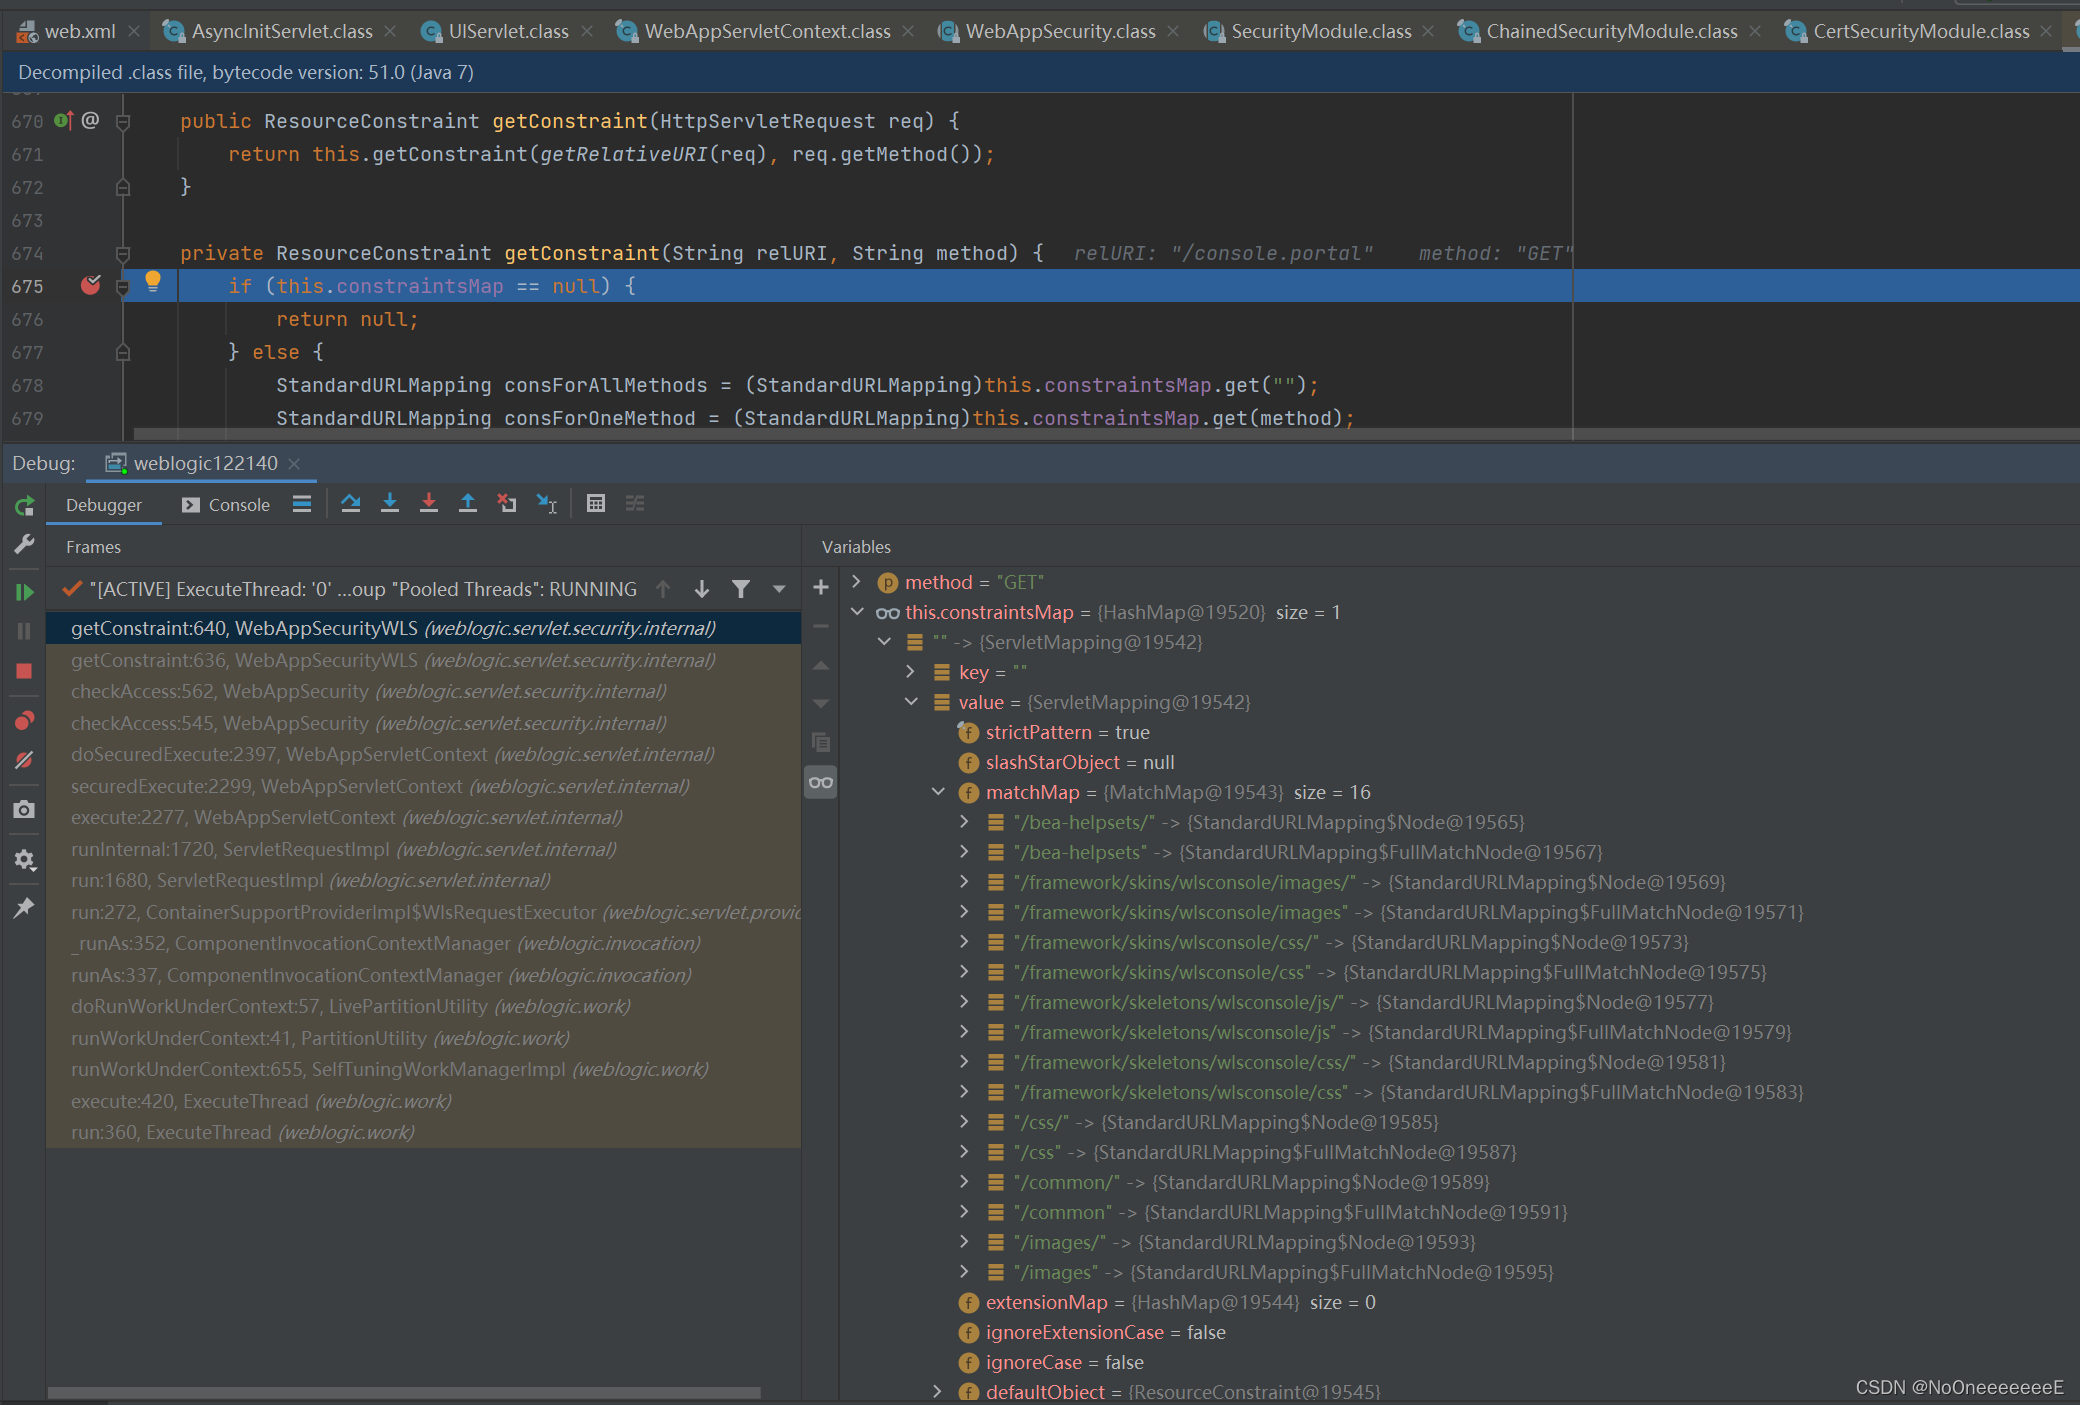Expand the key entry node
Viewport: 2080px width, 1405px height.
click(911, 671)
